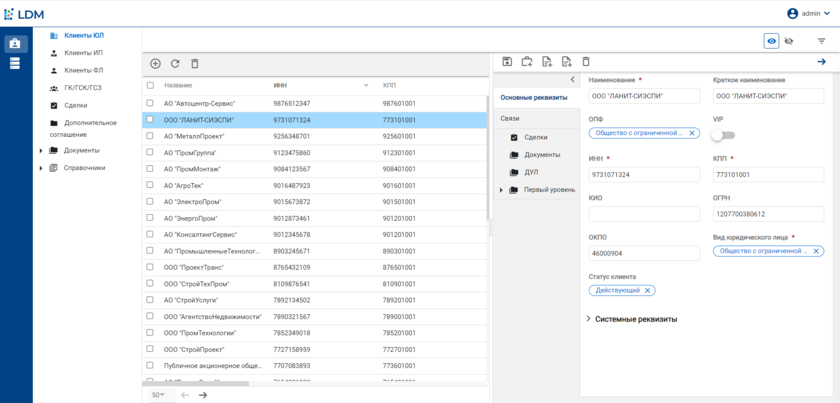Click the trash icon in details toolbar
Image resolution: width=840 pixels, height=403 pixels.
click(586, 62)
